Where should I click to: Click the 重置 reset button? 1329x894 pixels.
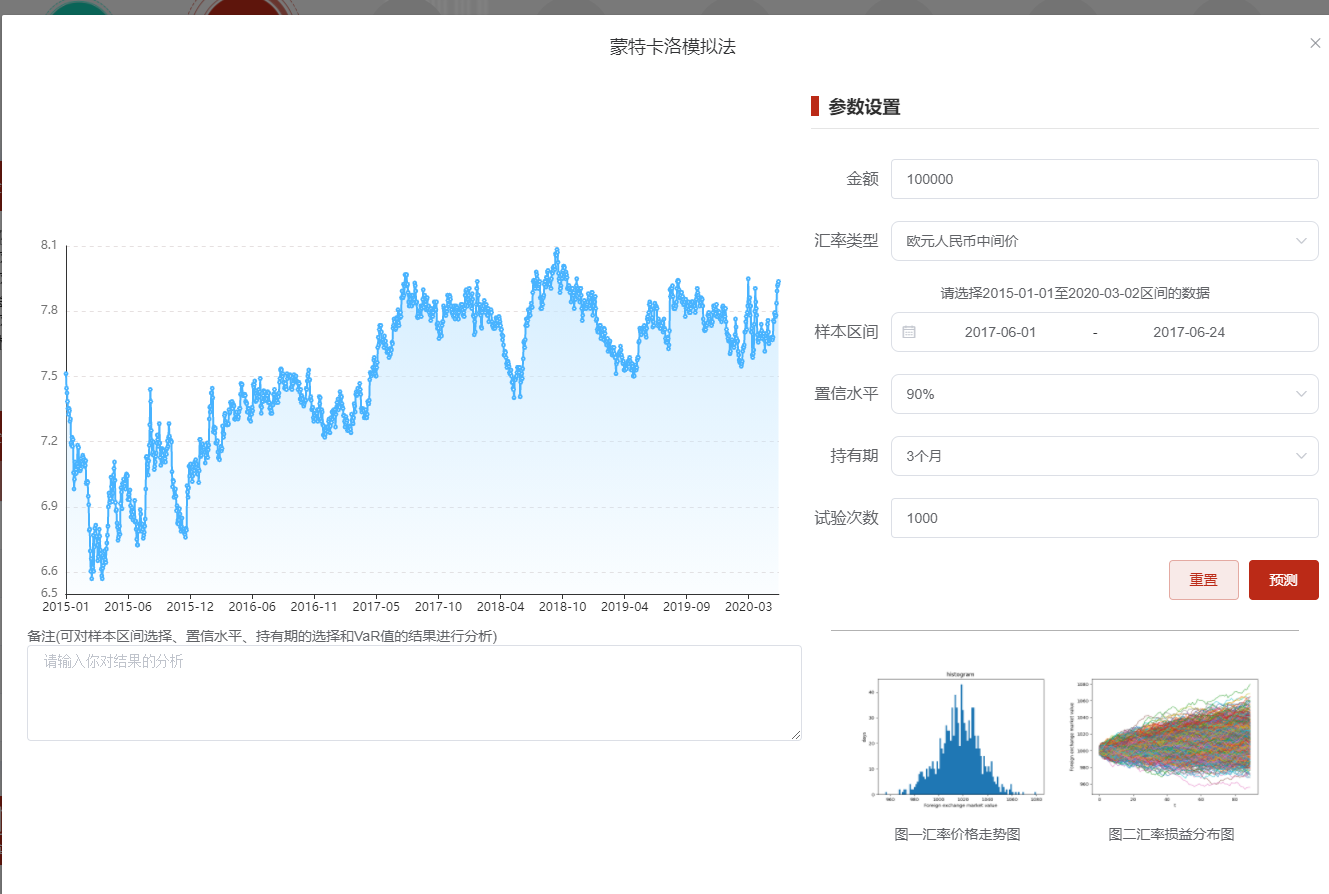click(x=1203, y=579)
